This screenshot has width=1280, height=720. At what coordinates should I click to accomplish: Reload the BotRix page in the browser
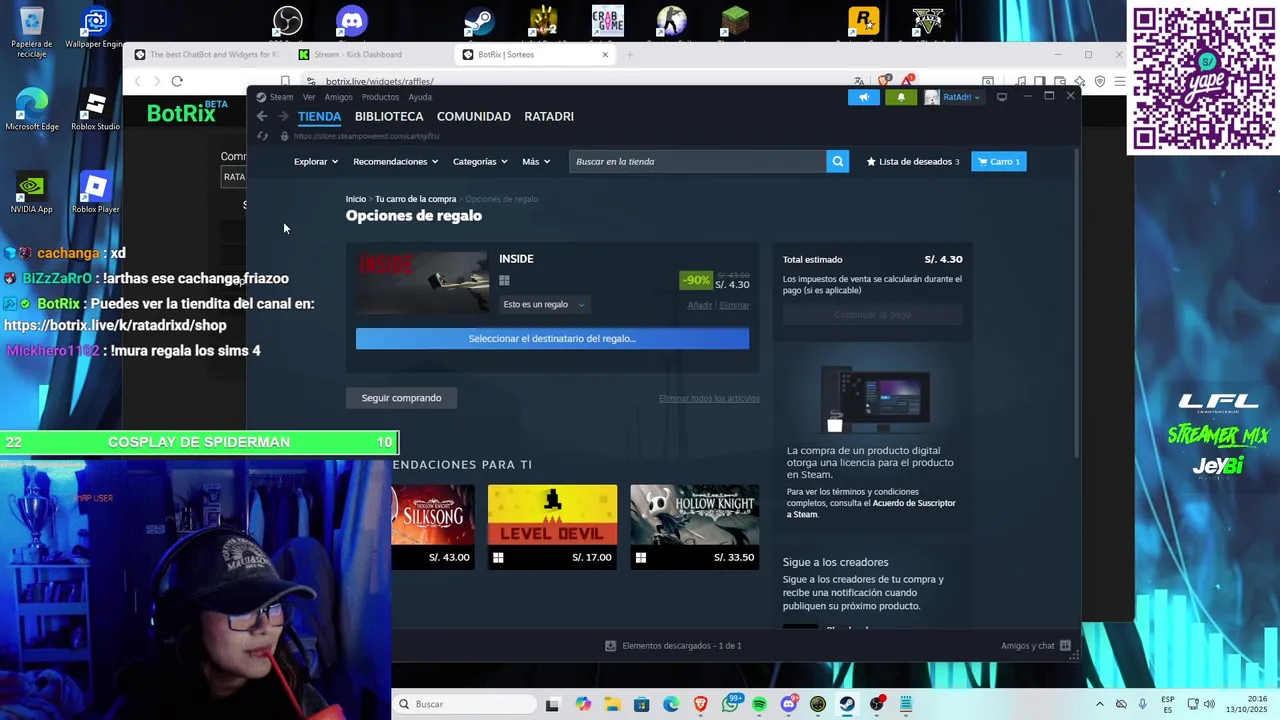[x=177, y=81]
